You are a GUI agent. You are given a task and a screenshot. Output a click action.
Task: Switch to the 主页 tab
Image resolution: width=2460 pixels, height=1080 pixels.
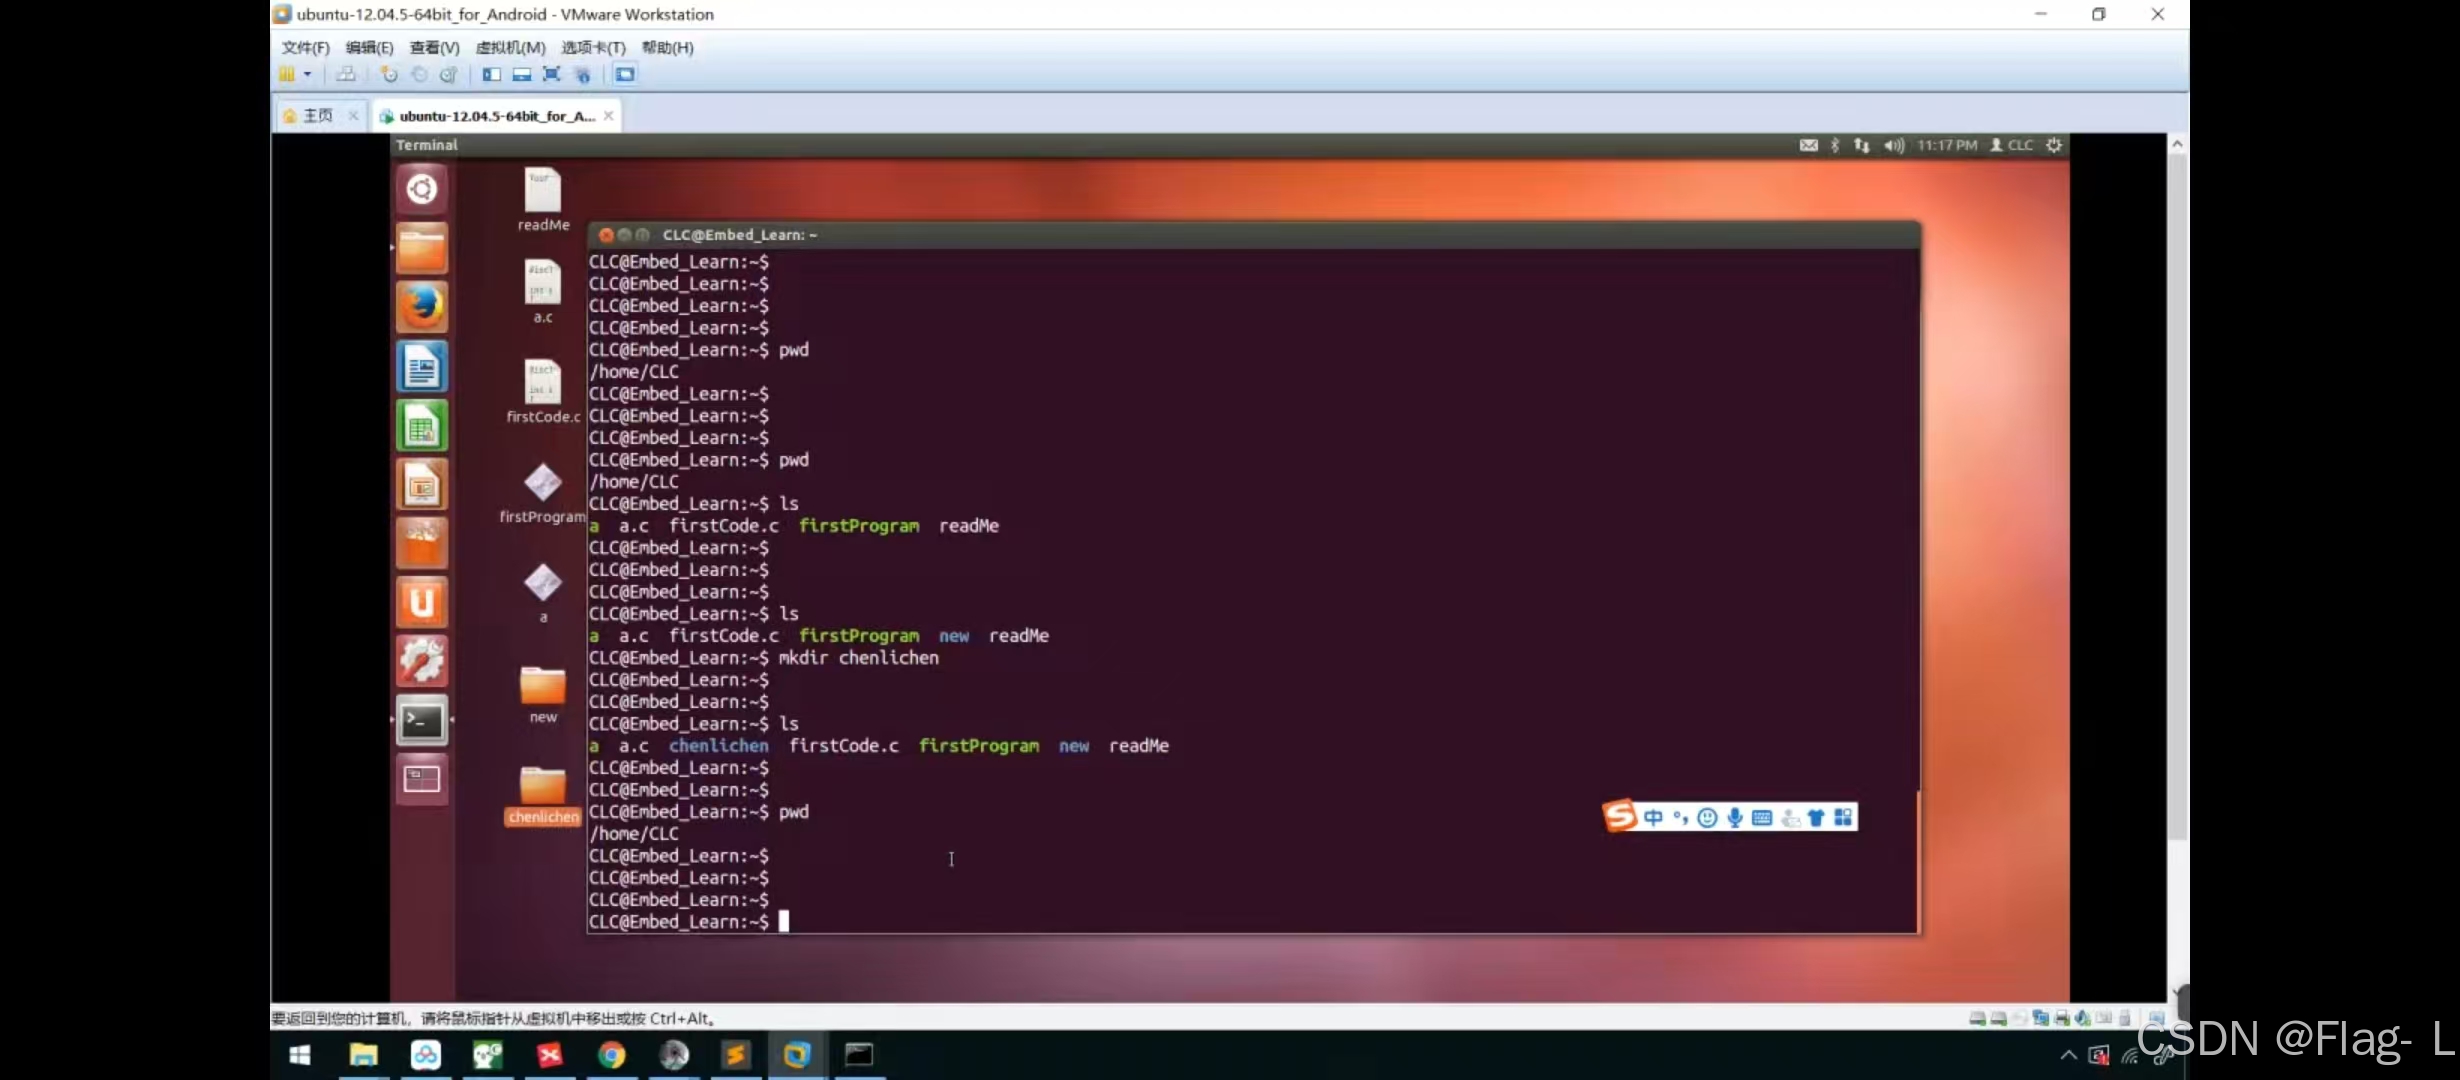pos(318,116)
